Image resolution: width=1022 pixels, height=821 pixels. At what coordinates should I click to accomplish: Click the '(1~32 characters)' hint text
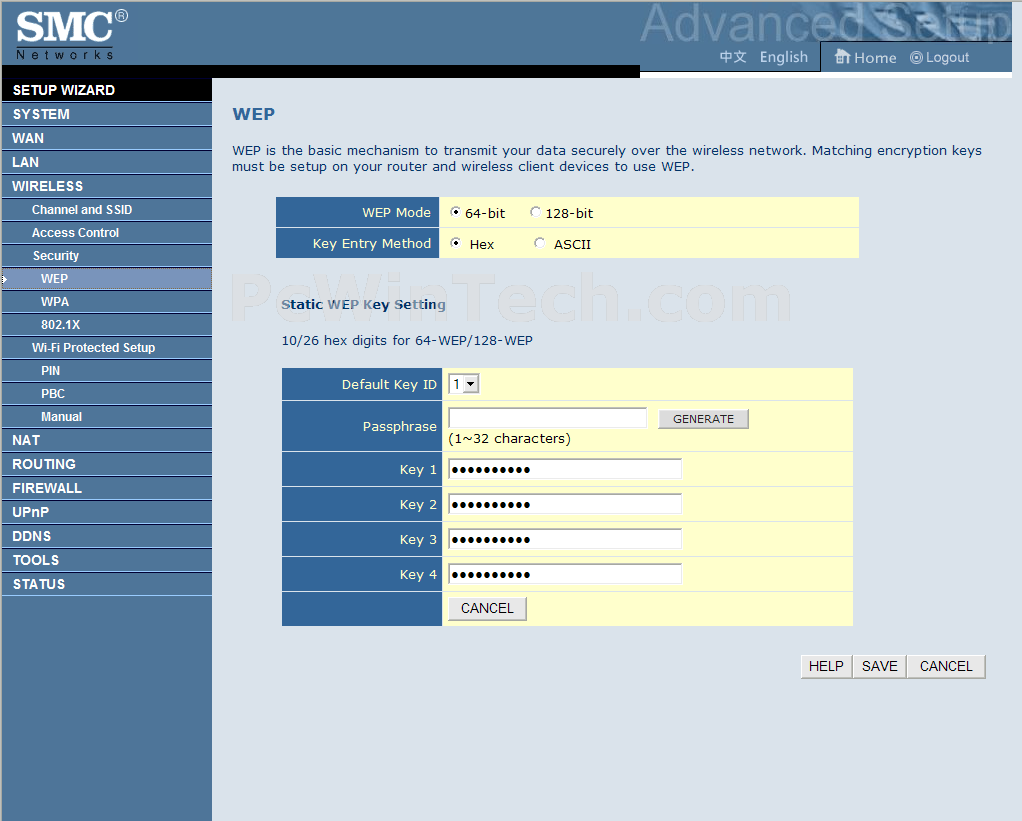pyautogui.click(x=509, y=439)
